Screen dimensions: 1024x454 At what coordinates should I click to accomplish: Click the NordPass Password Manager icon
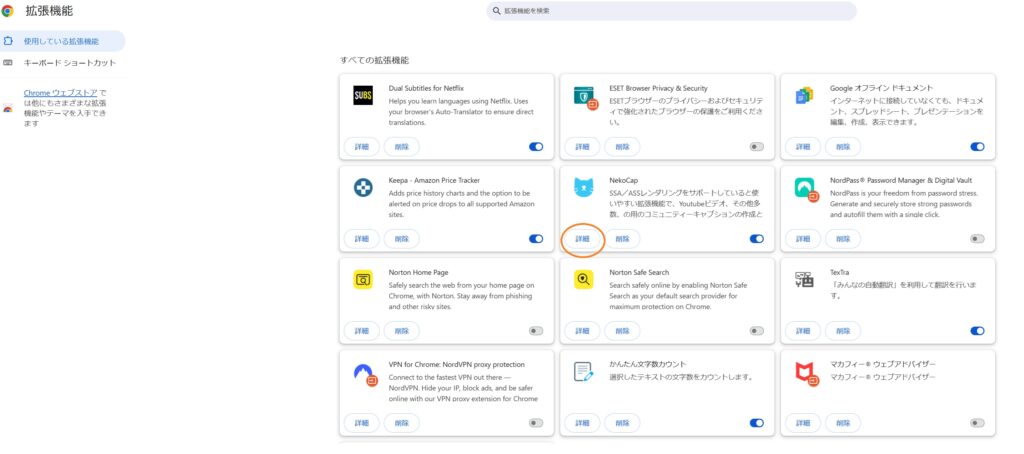[x=807, y=189]
